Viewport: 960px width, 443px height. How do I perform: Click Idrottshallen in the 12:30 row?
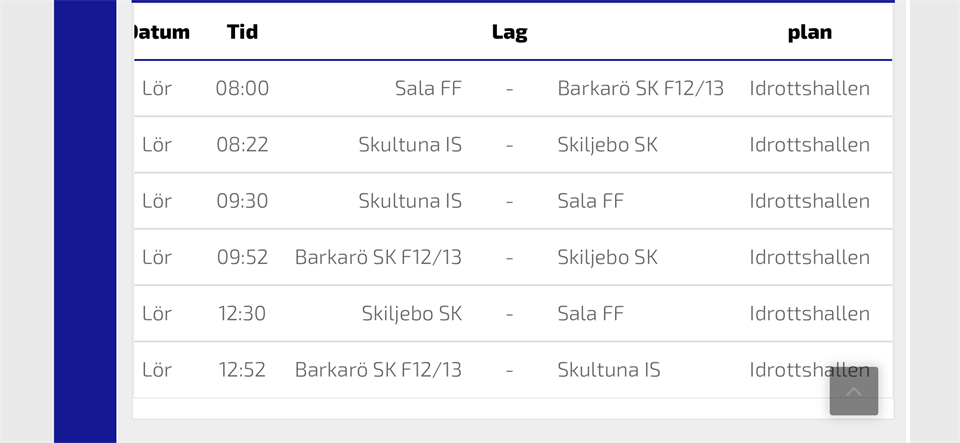point(809,313)
